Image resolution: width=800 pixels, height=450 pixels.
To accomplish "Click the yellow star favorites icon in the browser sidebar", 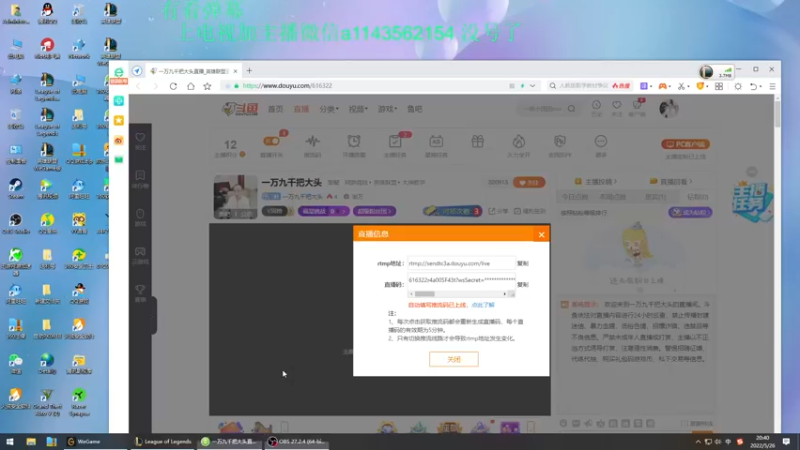I will (119, 120).
